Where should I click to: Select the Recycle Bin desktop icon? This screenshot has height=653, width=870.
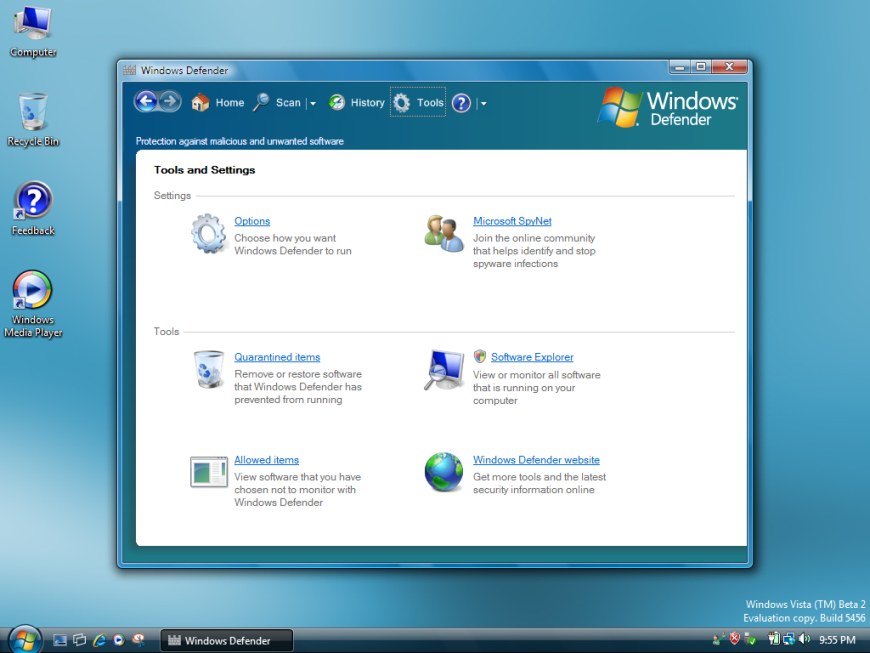coord(33,120)
